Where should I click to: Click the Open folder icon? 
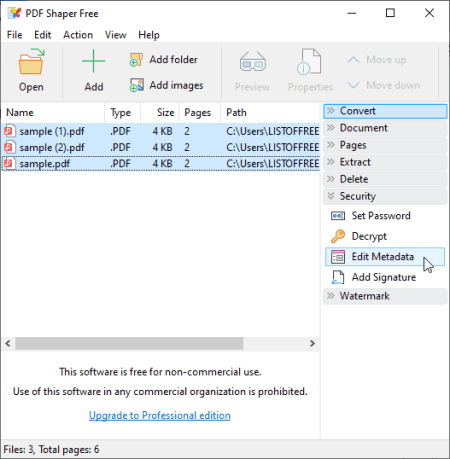click(x=31, y=62)
